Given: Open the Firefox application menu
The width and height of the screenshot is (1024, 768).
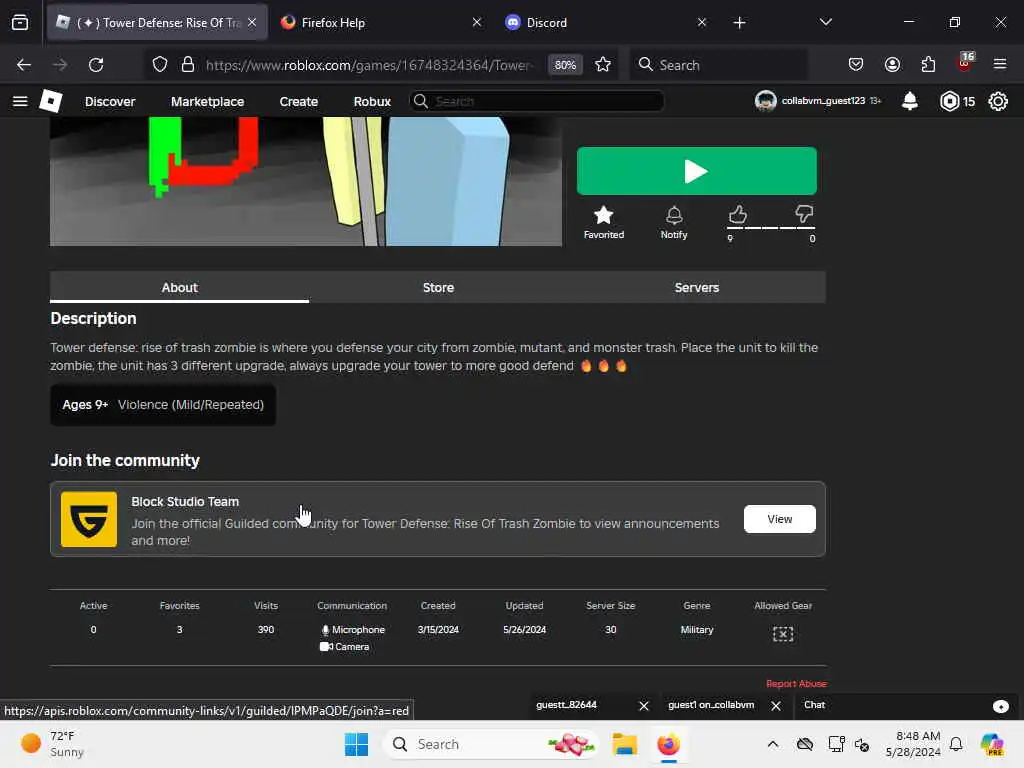Looking at the screenshot, I should (1000, 65).
